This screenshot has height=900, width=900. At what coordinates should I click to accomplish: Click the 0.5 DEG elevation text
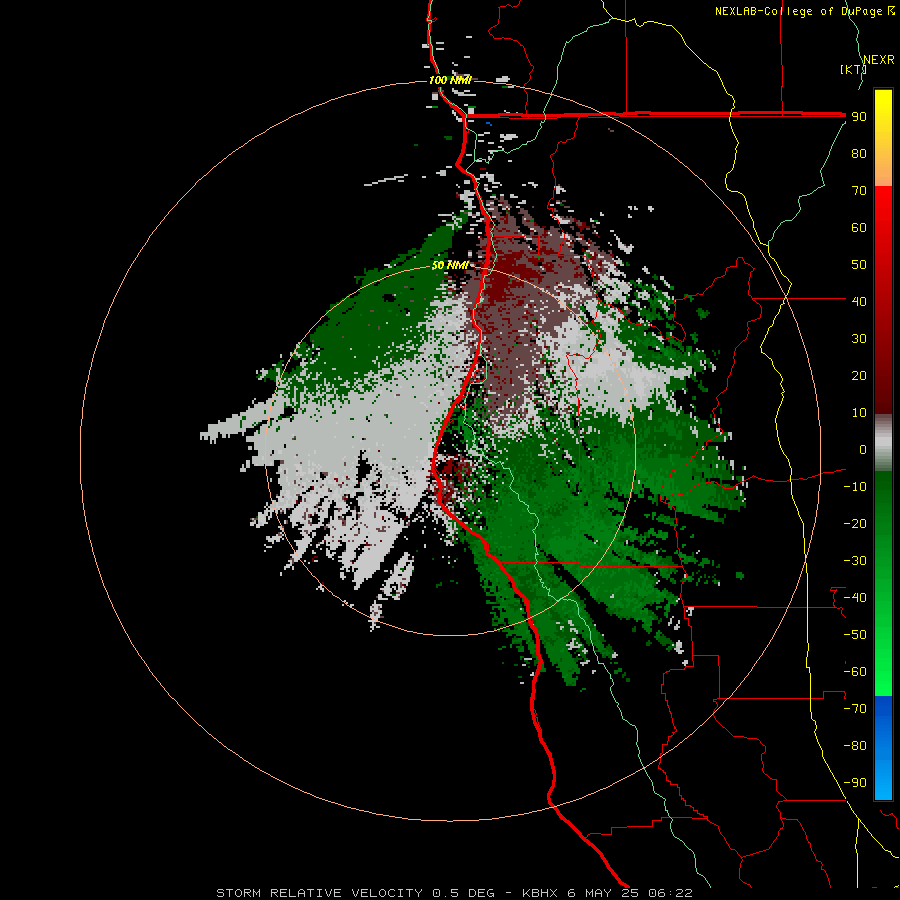point(463,893)
